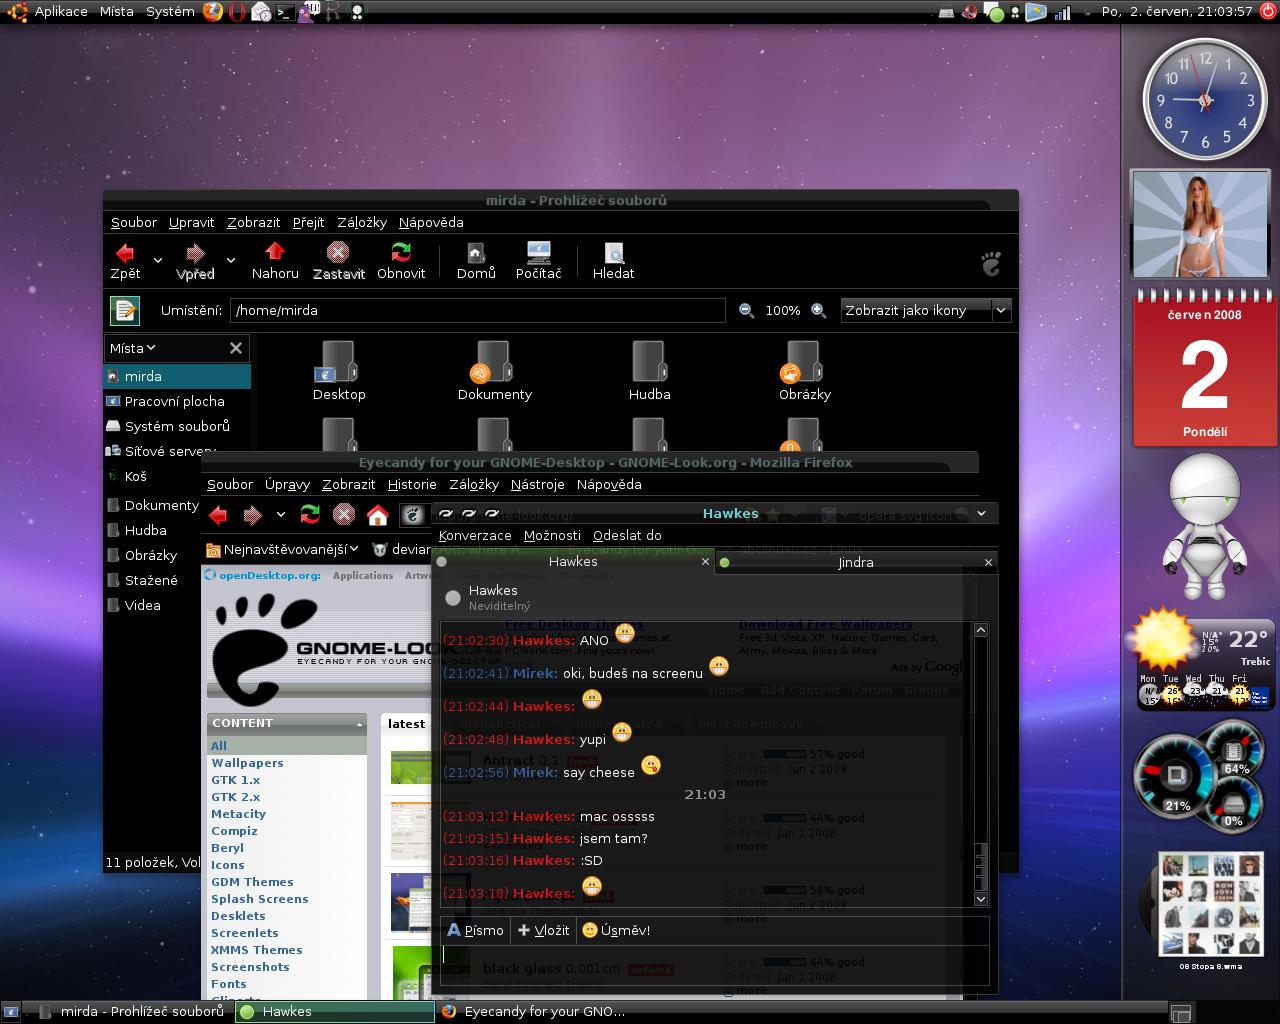Click Hledat search icon in file browser
Image resolution: width=1280 pixels, height=1024 pixels.
coord(613,252)
